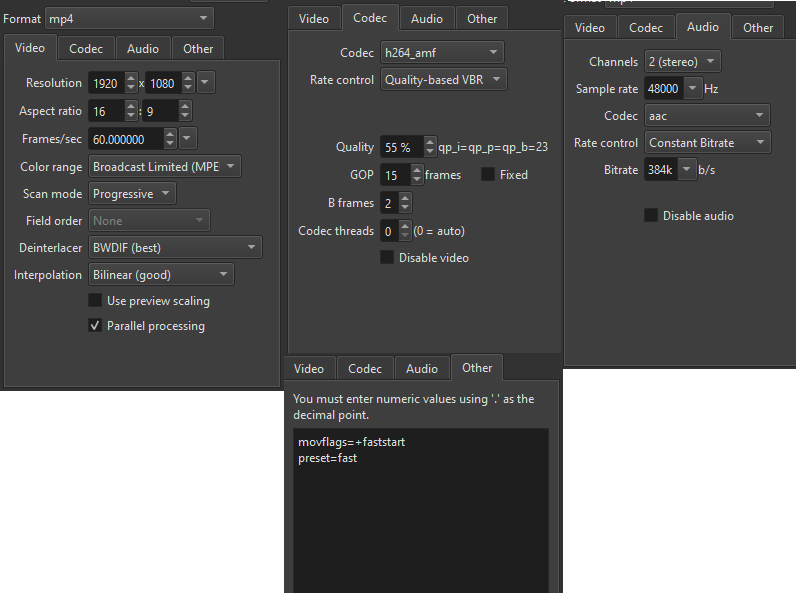Select Video tab in right Audio panel
This screenshot has width=796, height=593.
pos(589,27)
